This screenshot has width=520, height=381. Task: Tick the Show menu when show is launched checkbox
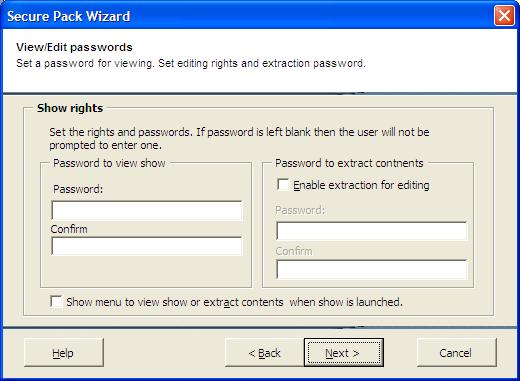tap(56, 301)
